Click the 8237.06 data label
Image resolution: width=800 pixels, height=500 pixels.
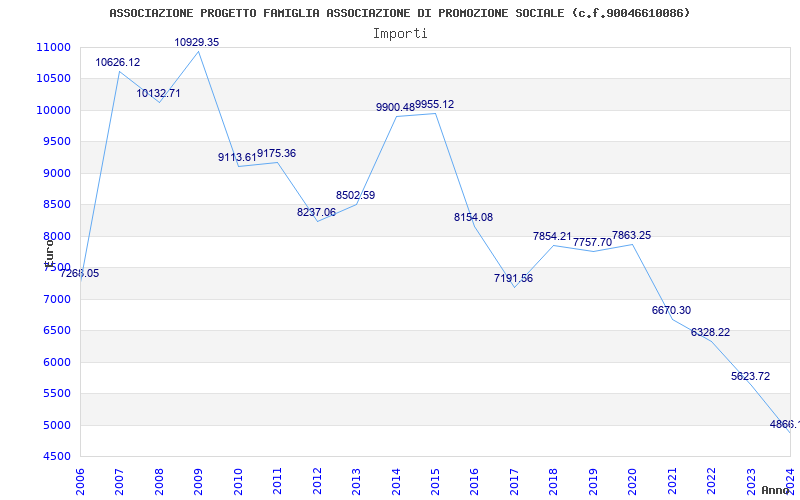pos(316,212)
